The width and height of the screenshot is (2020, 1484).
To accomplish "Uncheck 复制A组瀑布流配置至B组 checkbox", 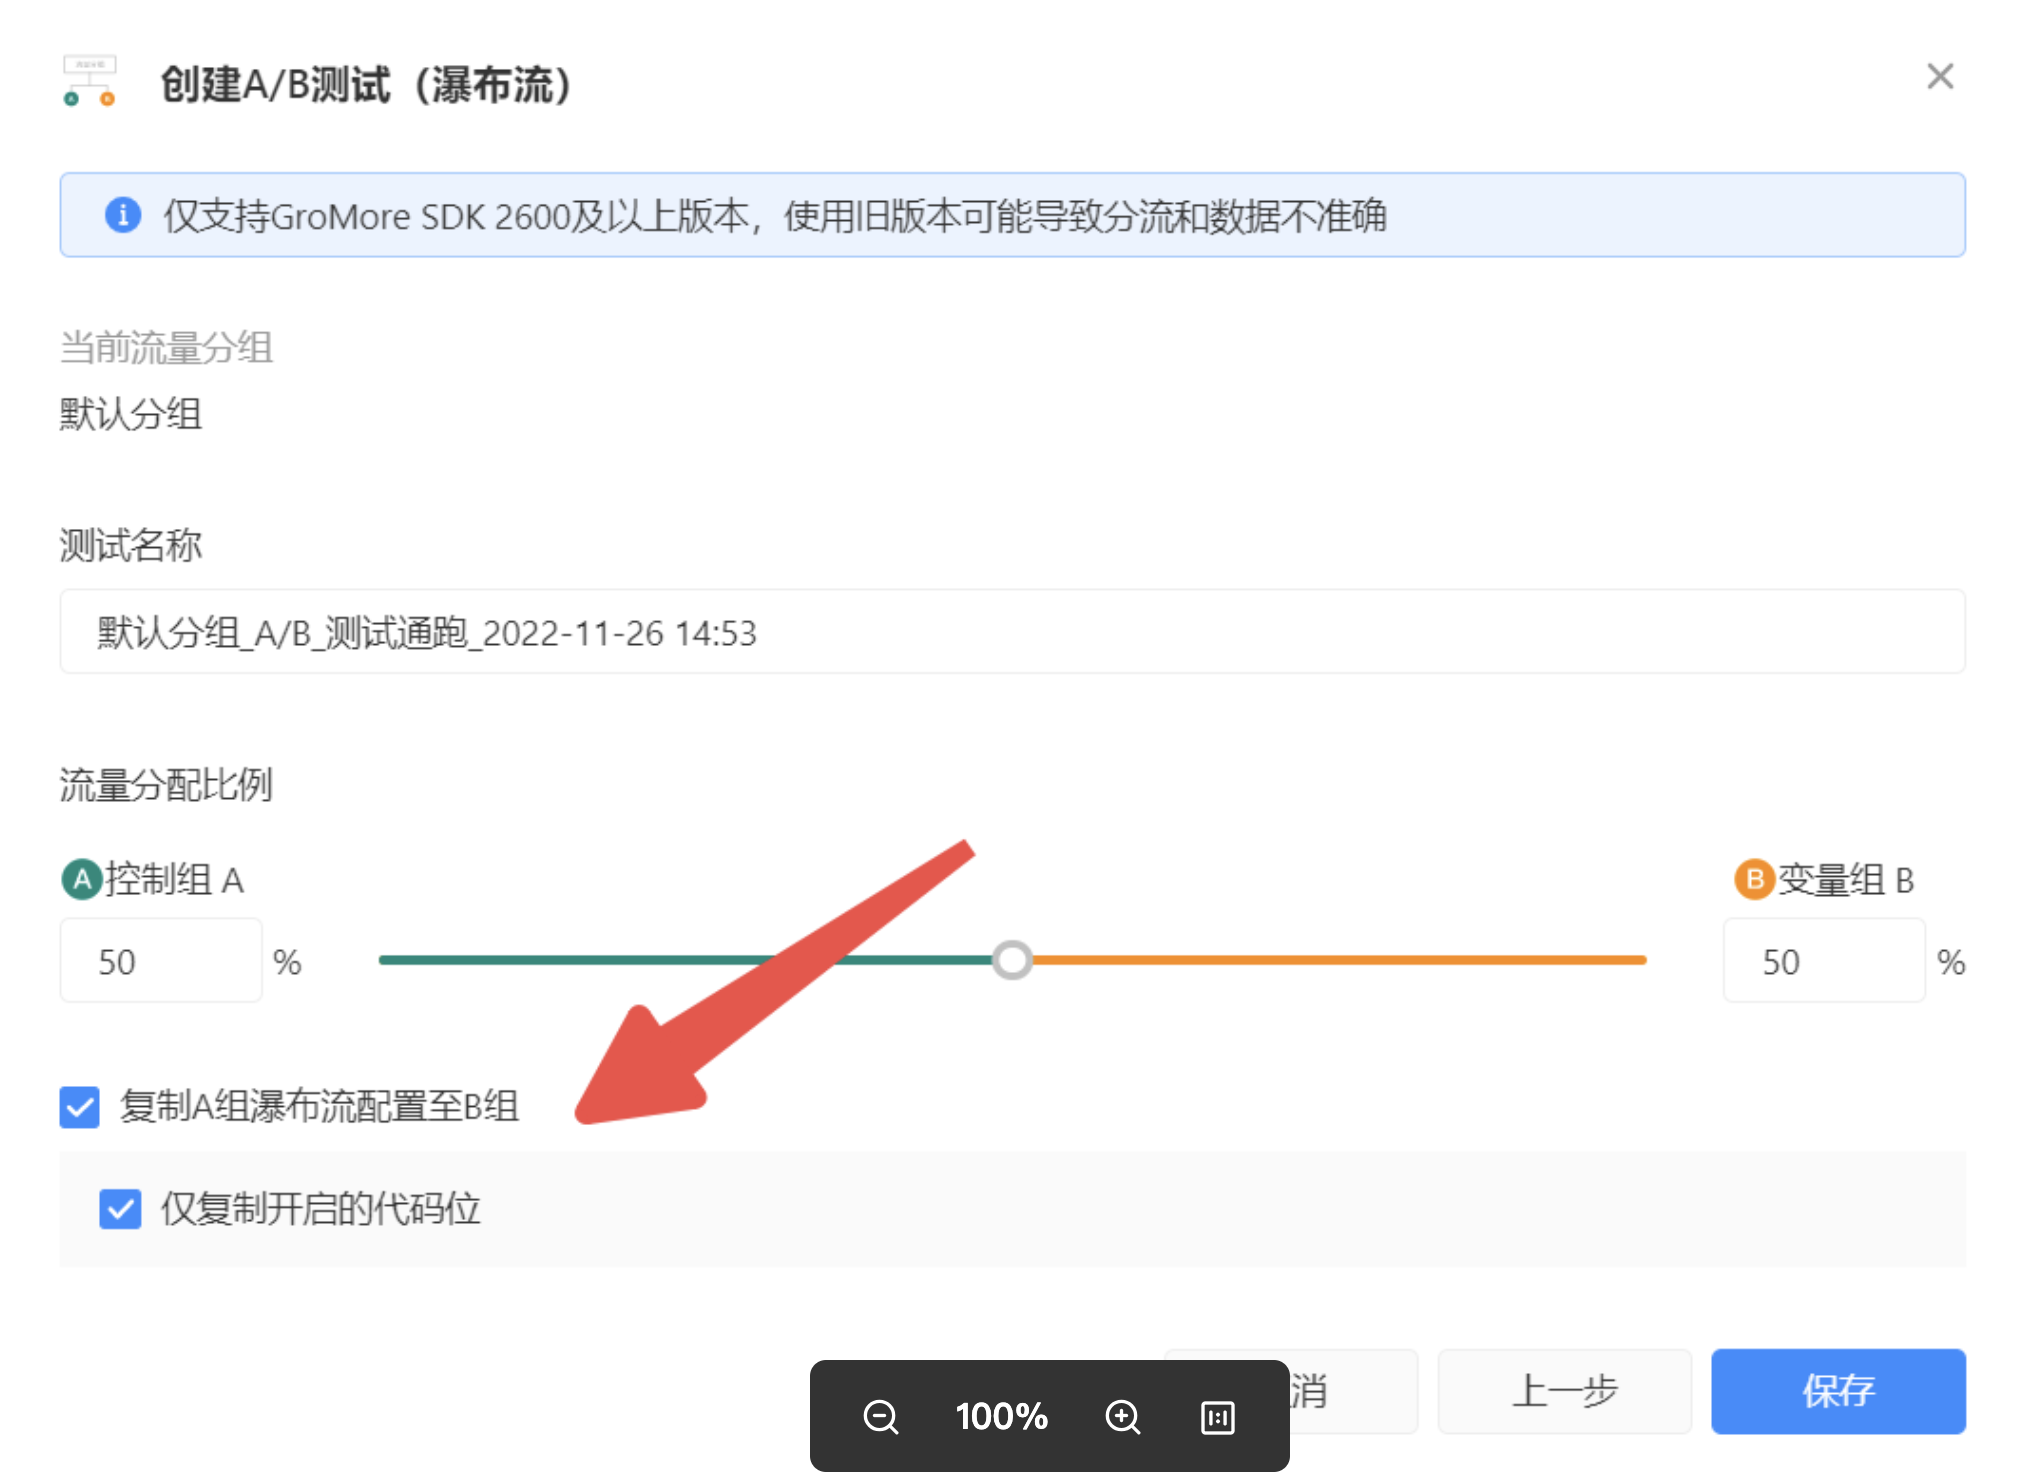I will click(79, 1107).
